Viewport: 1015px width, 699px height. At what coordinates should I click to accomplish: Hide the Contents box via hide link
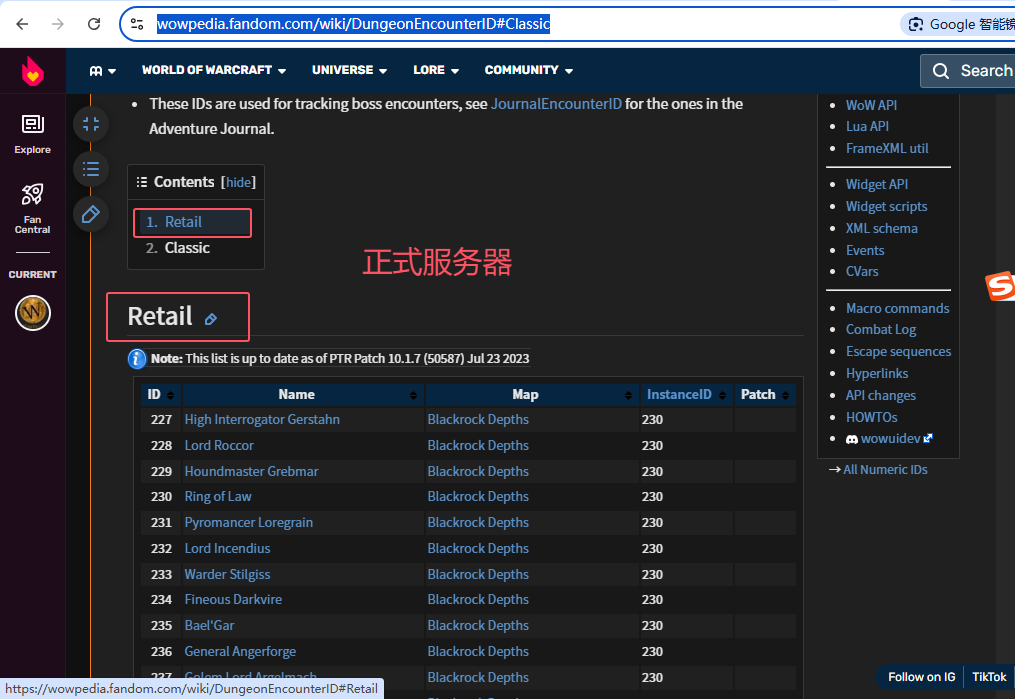238,183
